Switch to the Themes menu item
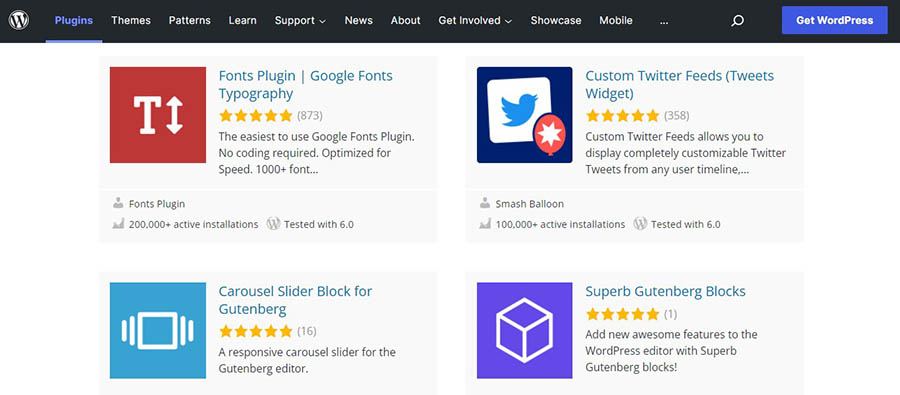Image resolution: width=900 pixels, height=395 pixels. (131, 21)
